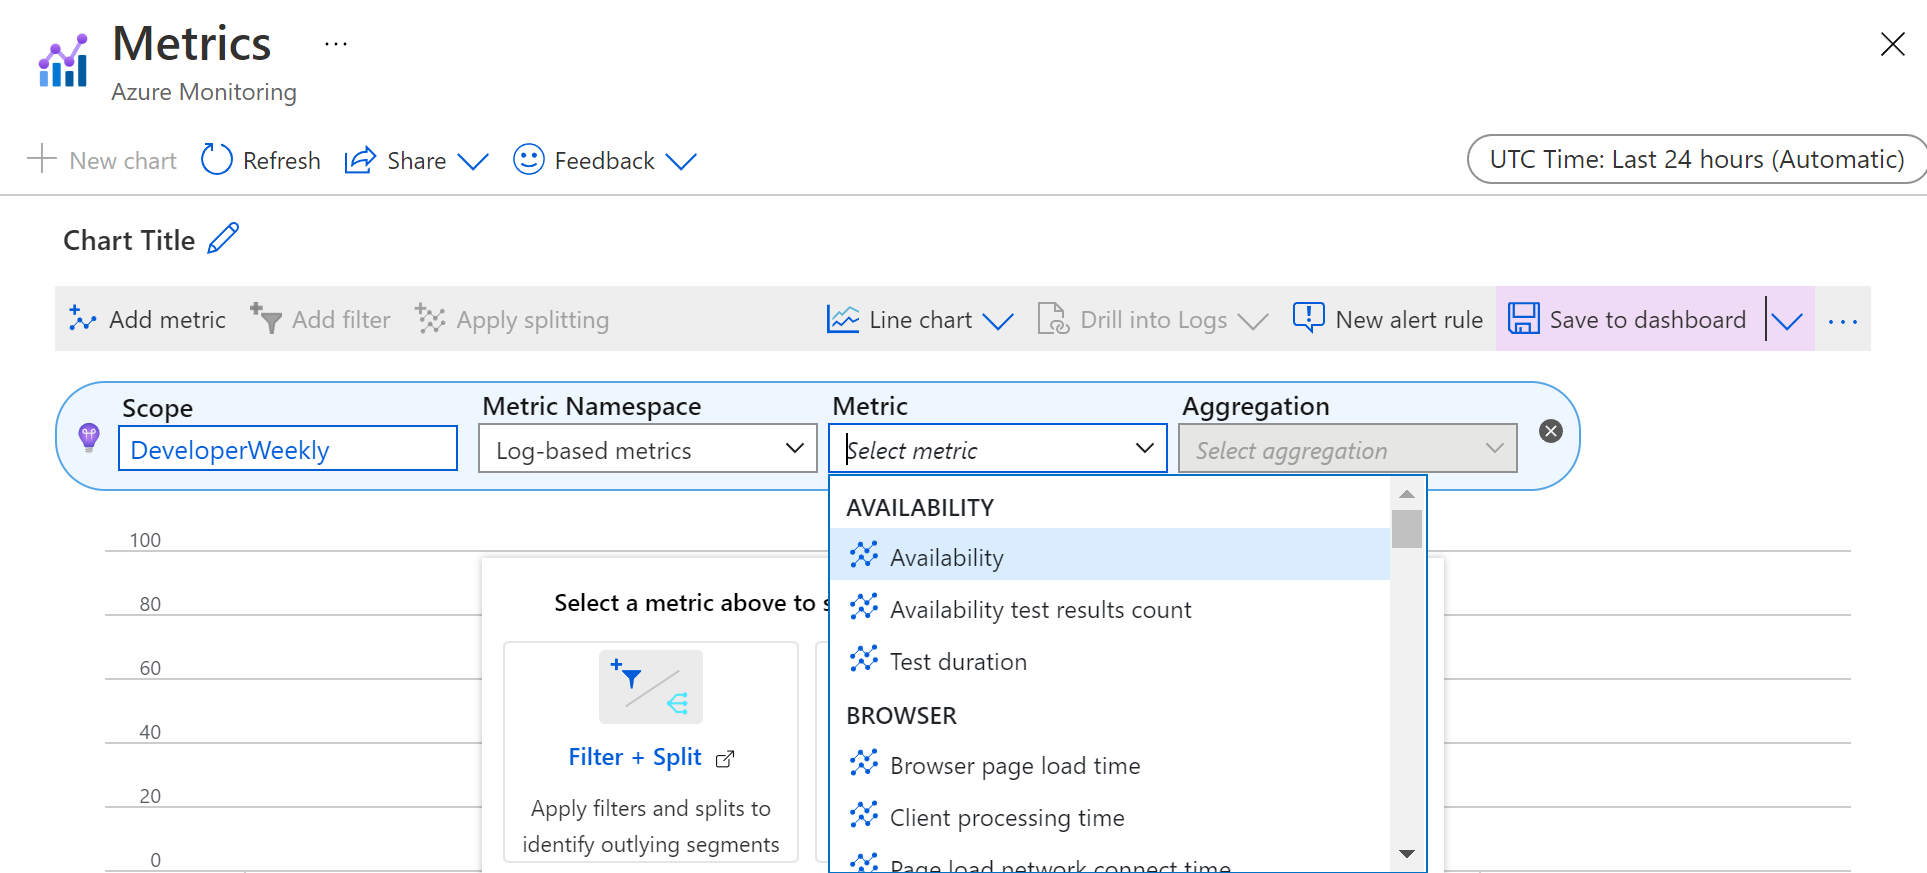Image resolution: width=1927 pixels, height=873 pixels.
Task: Open the Line chart type dropdown chevron
Action: [998, 321]
